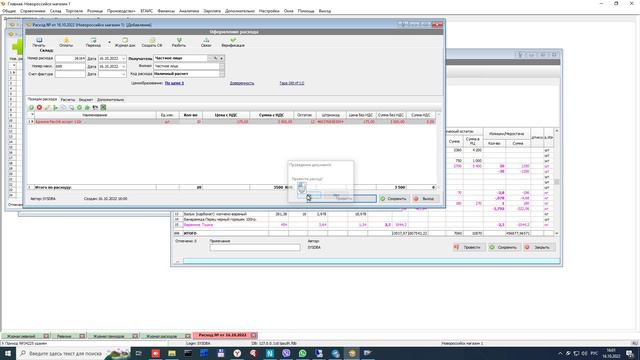Open Yandex Browser from the taskbar
Image resolution: width=640 pixels, height=360 pixels.
237,353
